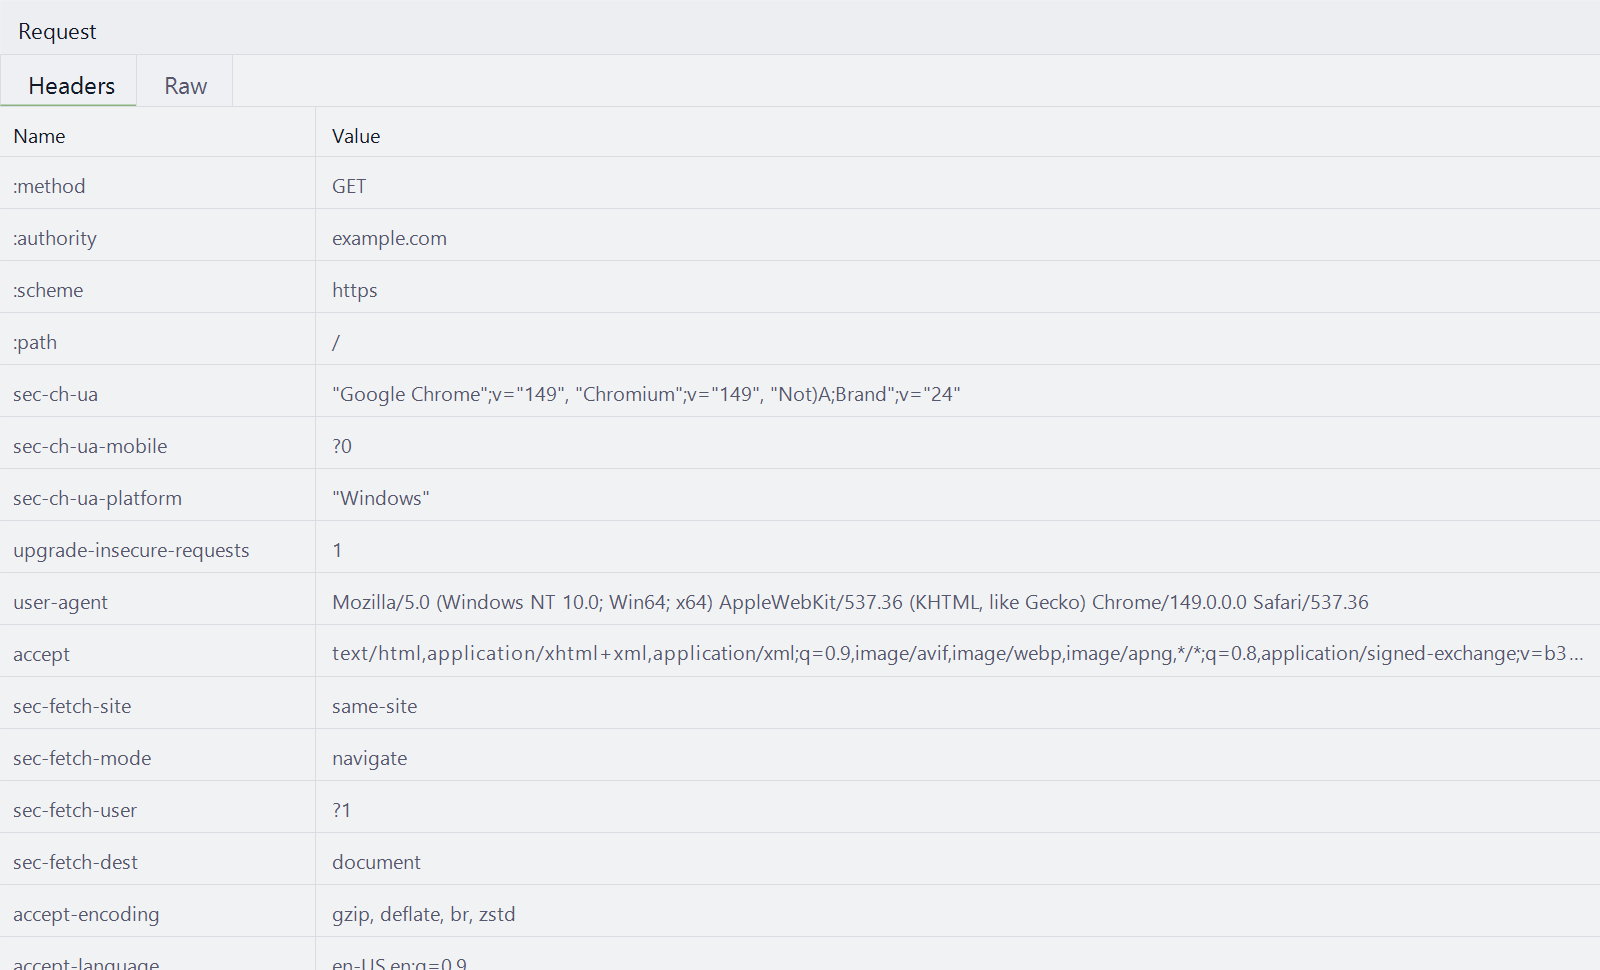1600x970 pixels.
Task: Click the upgrade-insecure-requests header name
Action: pyautogui.click(x=131, y=550)
